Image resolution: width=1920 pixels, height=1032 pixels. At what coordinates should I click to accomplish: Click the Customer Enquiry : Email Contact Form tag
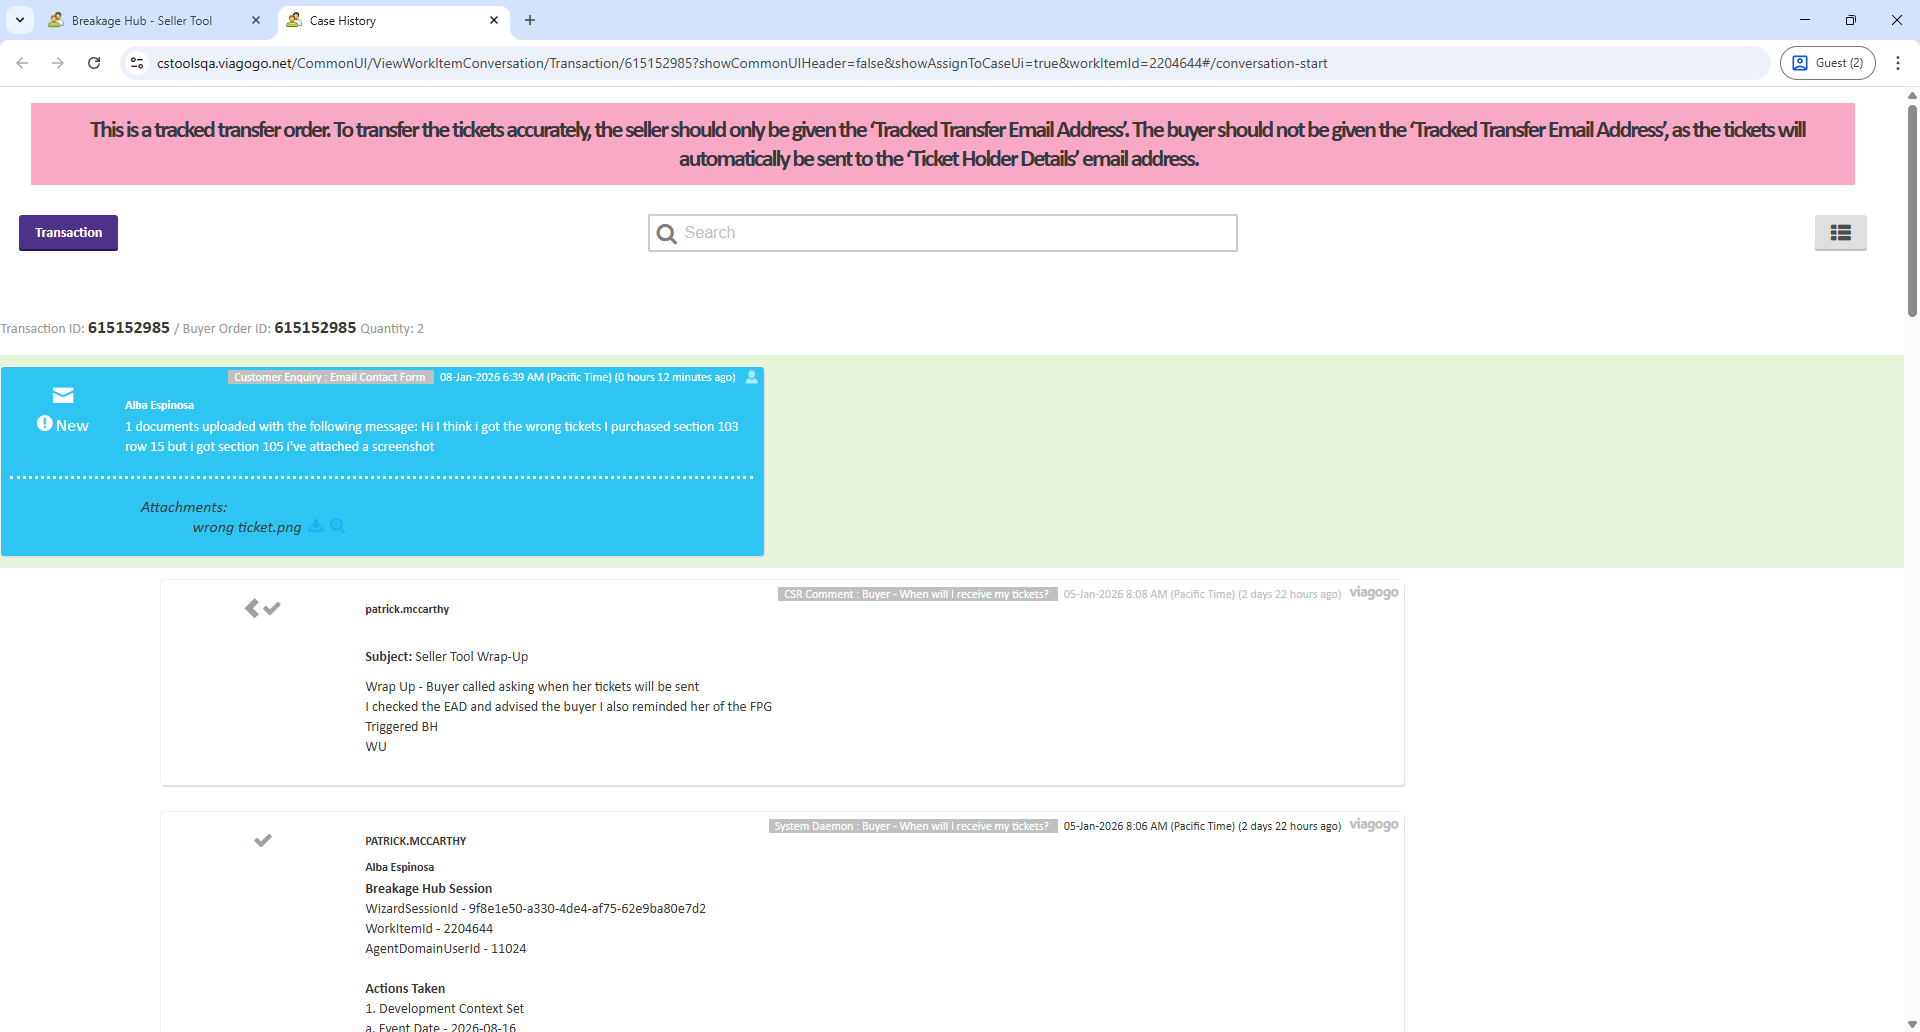click(330, 377)
